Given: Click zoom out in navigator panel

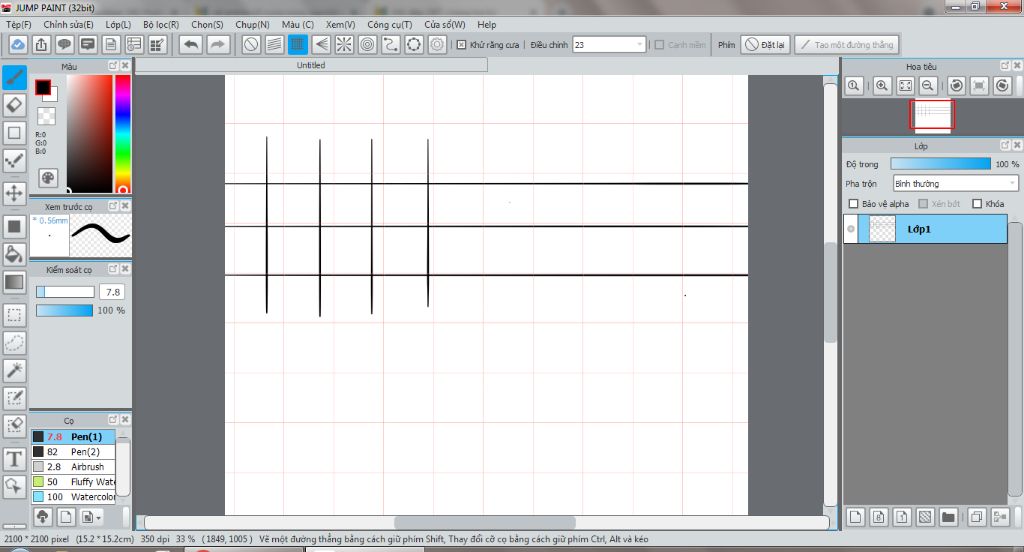Looking at the screenshot, I should [927, 86].
